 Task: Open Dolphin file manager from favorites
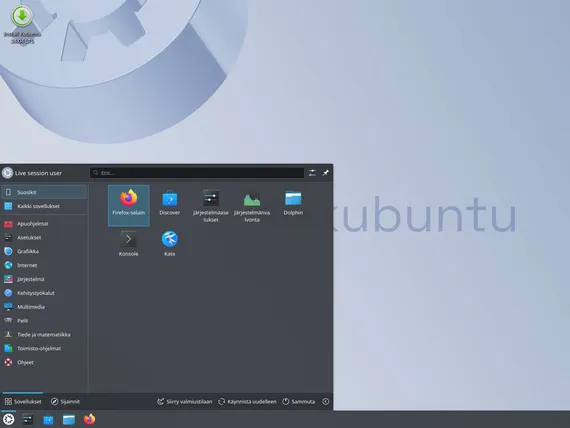[293, 203]
